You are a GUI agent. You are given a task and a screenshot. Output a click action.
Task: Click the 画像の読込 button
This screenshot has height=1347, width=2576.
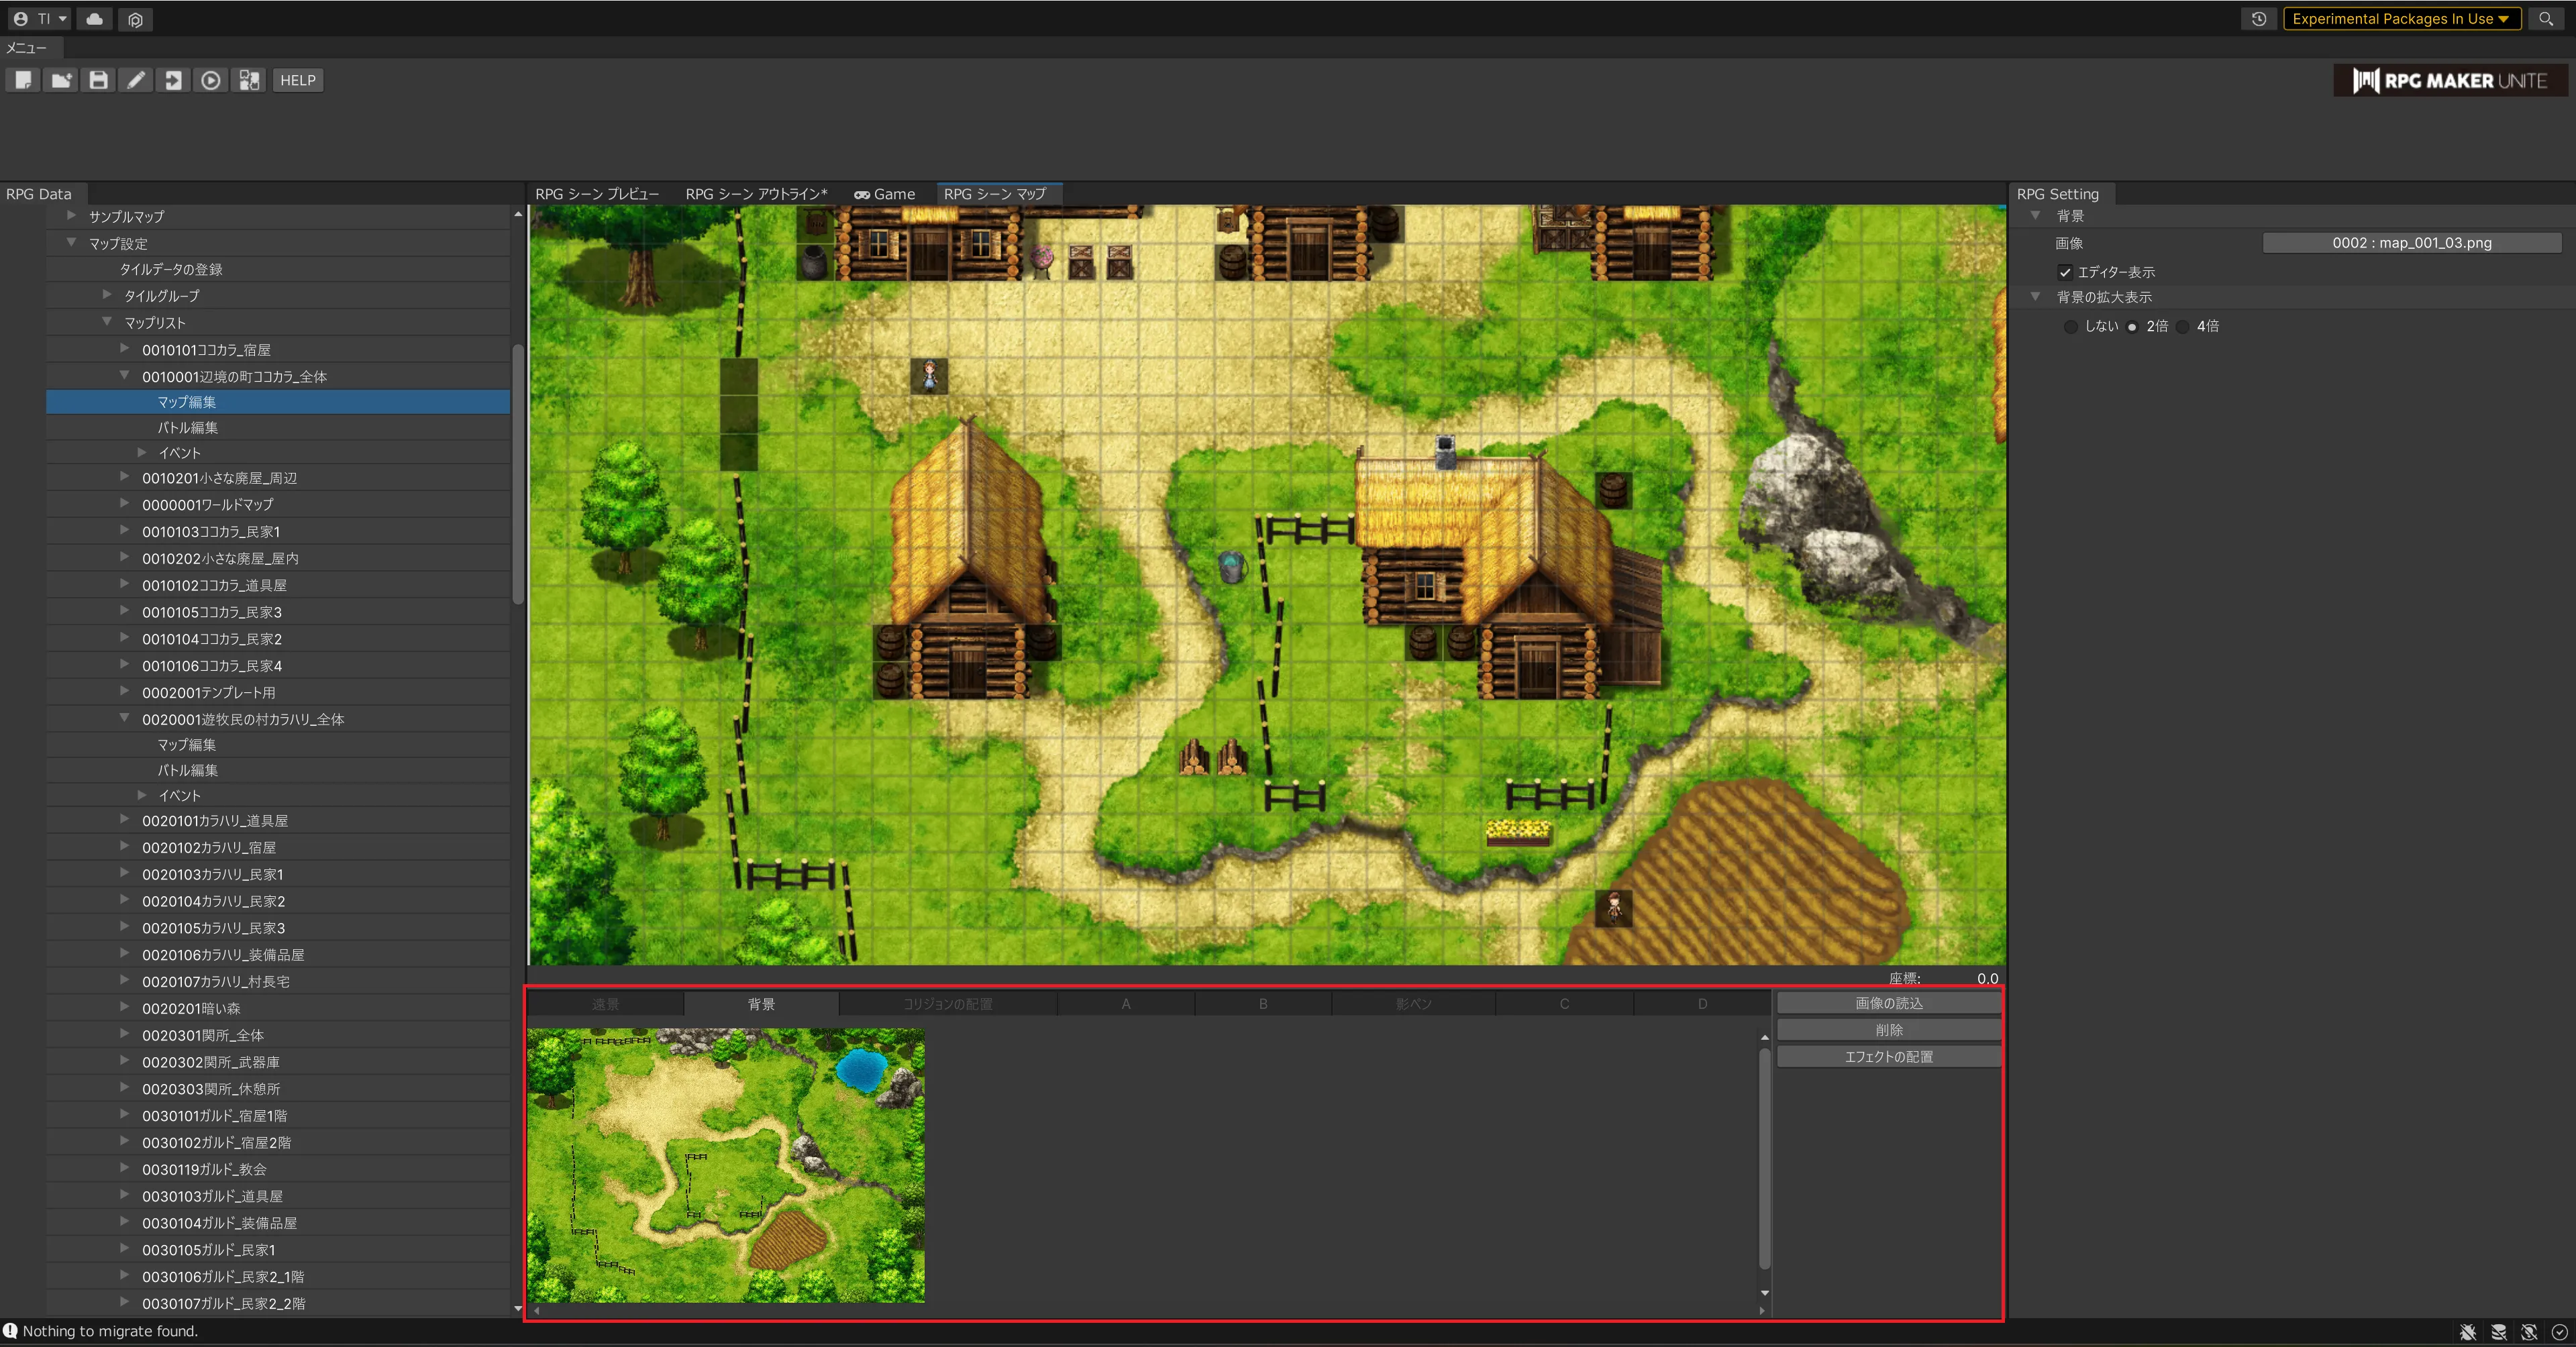tap(1888, 1003)
